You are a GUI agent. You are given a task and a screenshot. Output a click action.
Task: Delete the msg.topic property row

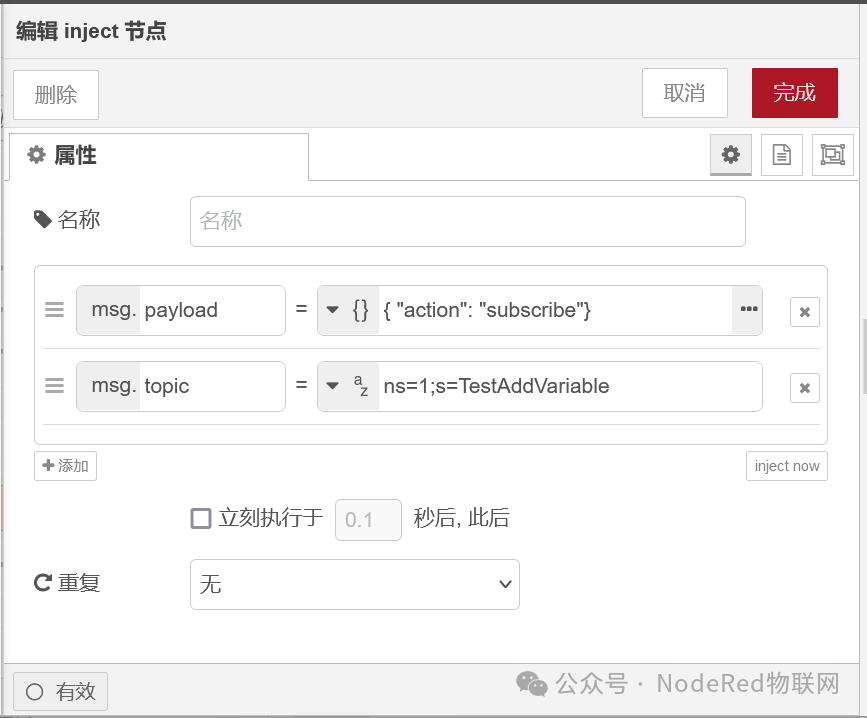point(805,387)
